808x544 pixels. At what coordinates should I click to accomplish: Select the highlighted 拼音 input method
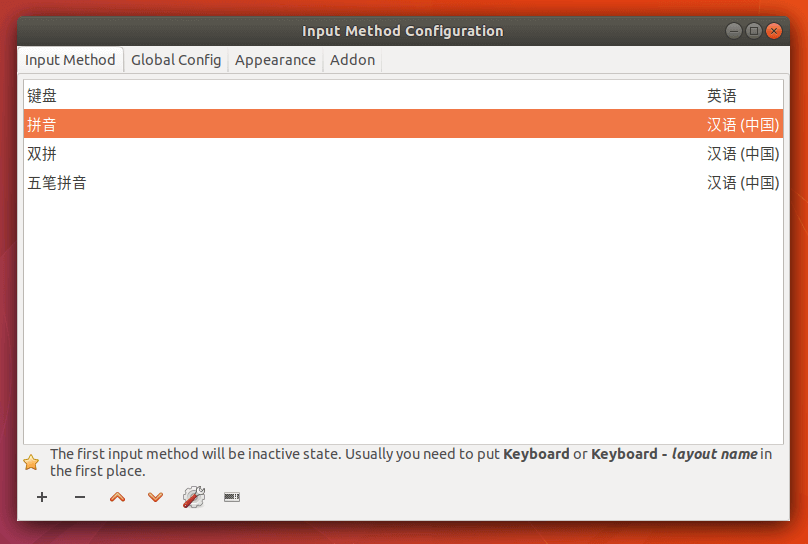(43, 125)
